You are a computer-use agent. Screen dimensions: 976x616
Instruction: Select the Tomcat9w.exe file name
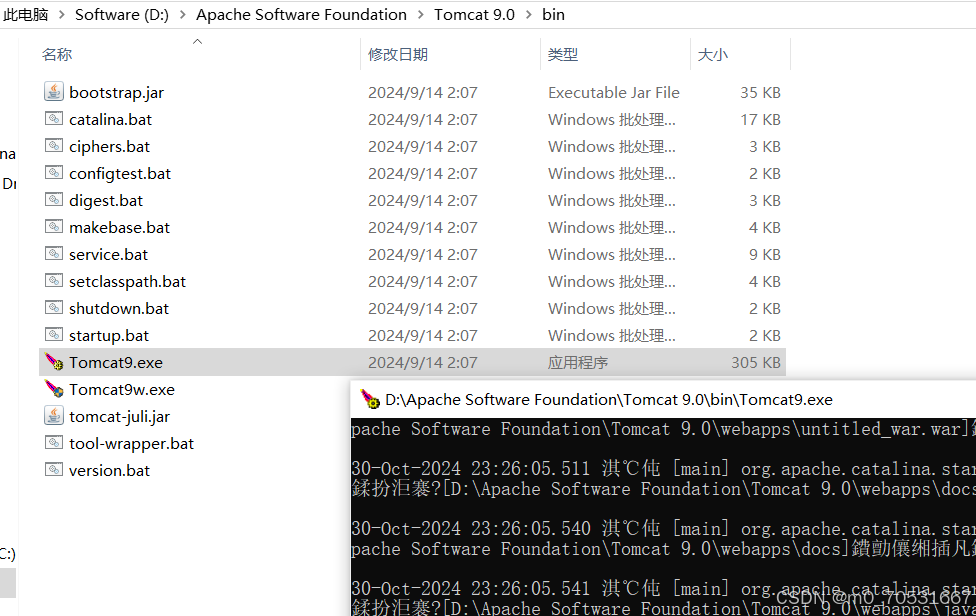[122, 389]
